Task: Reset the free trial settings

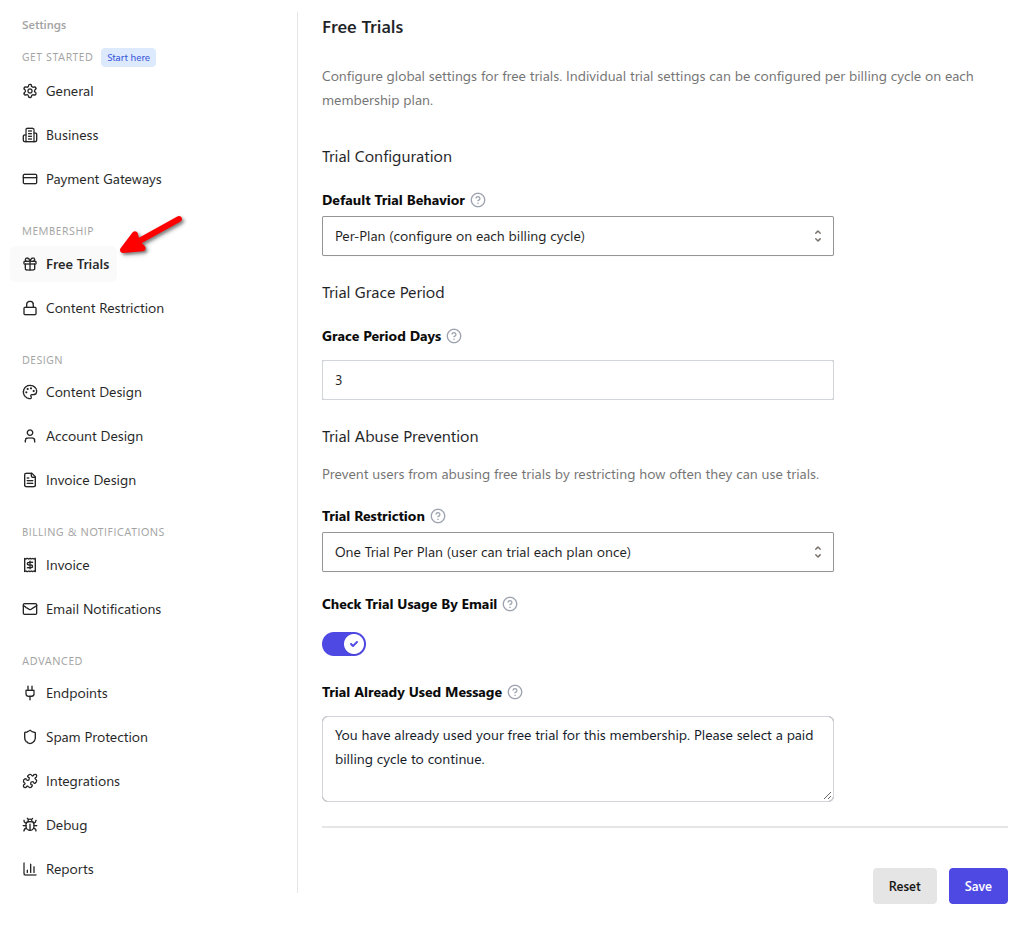Action: point(905,886)
